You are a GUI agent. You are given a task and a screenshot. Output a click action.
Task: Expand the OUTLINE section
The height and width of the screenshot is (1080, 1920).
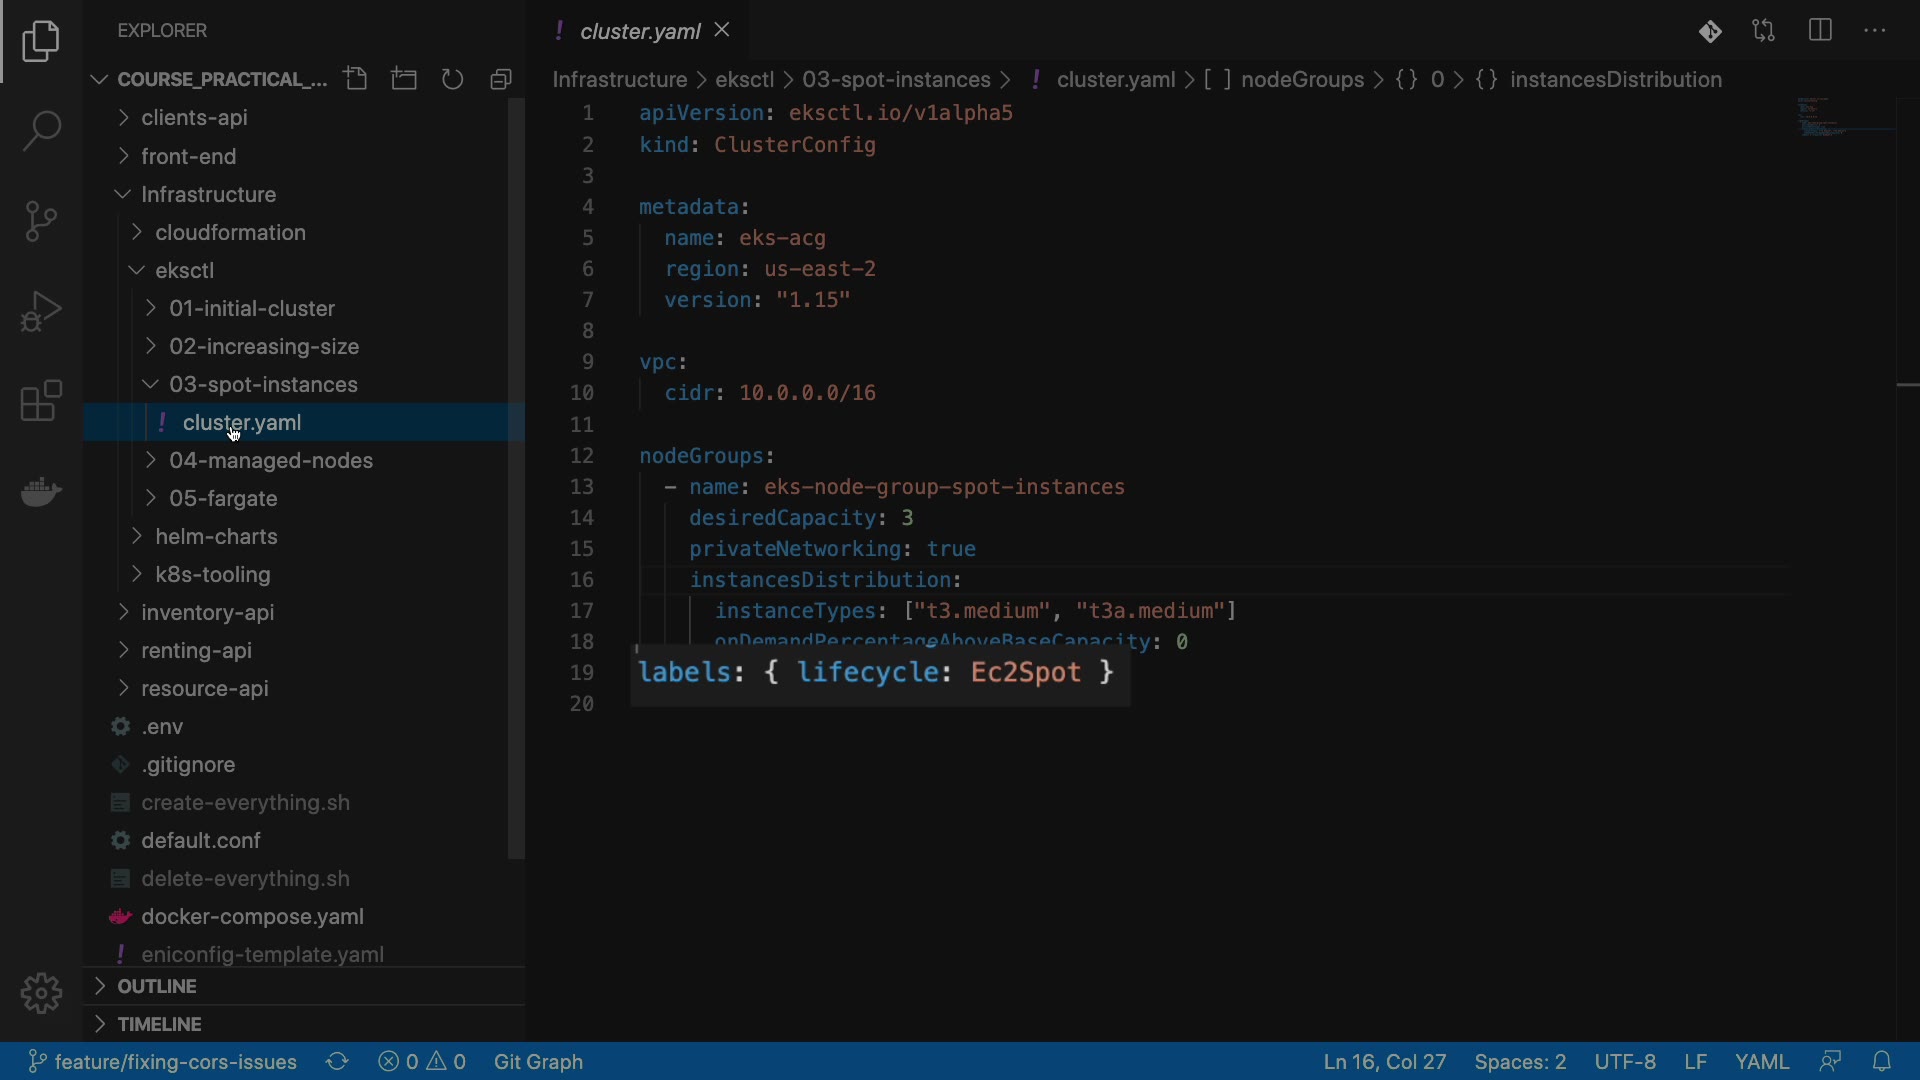157,986
